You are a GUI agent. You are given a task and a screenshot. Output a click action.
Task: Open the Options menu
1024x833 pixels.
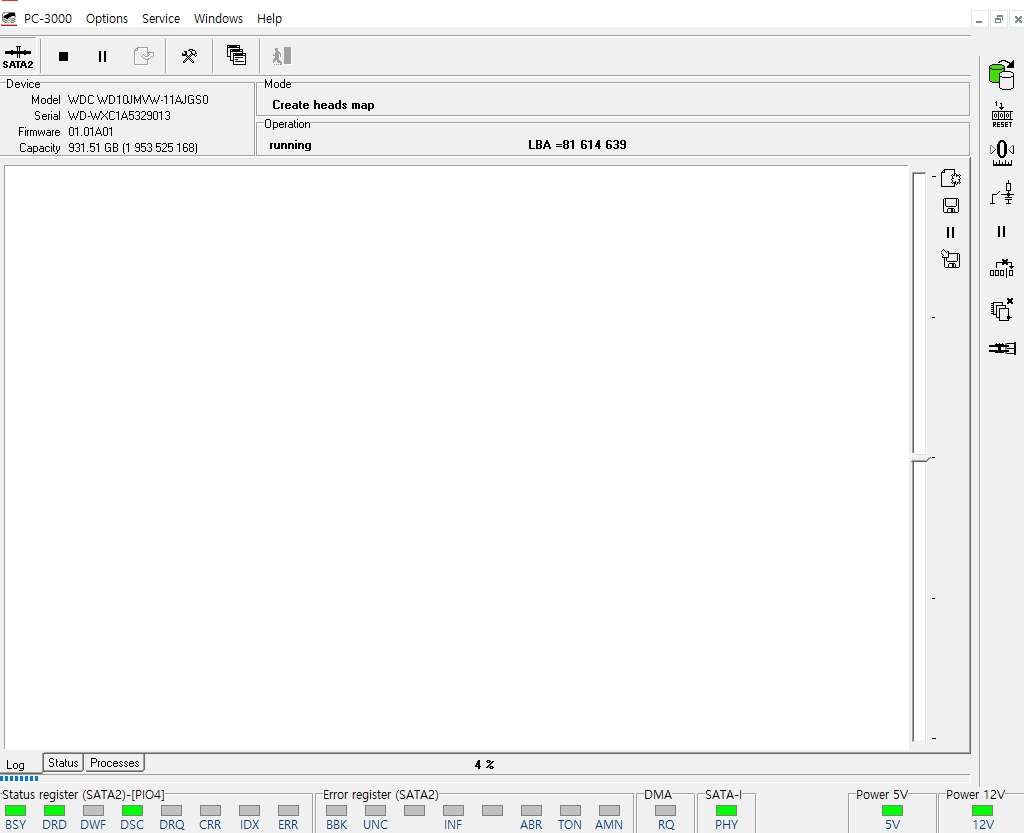pyautogui.click(x=107, y=18)
